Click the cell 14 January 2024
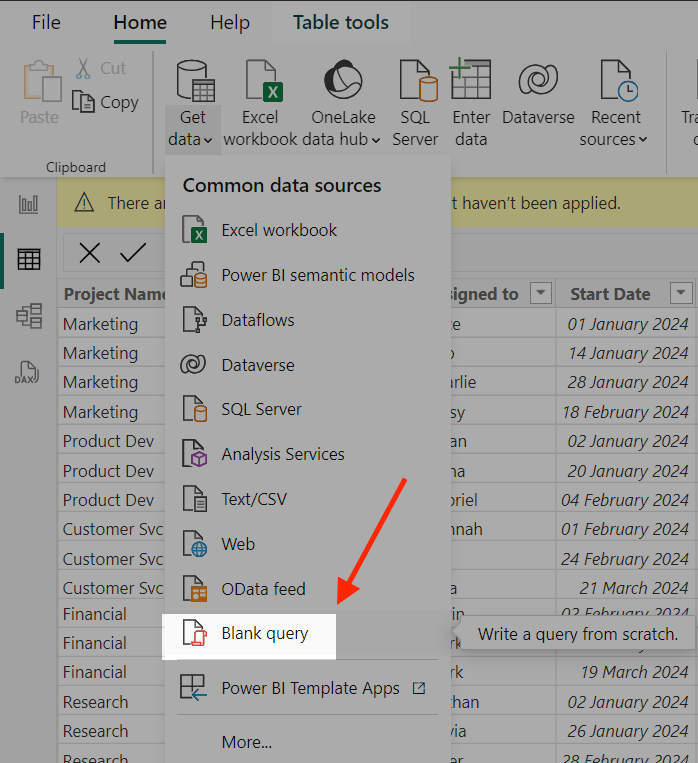 (x=628, y=353)
